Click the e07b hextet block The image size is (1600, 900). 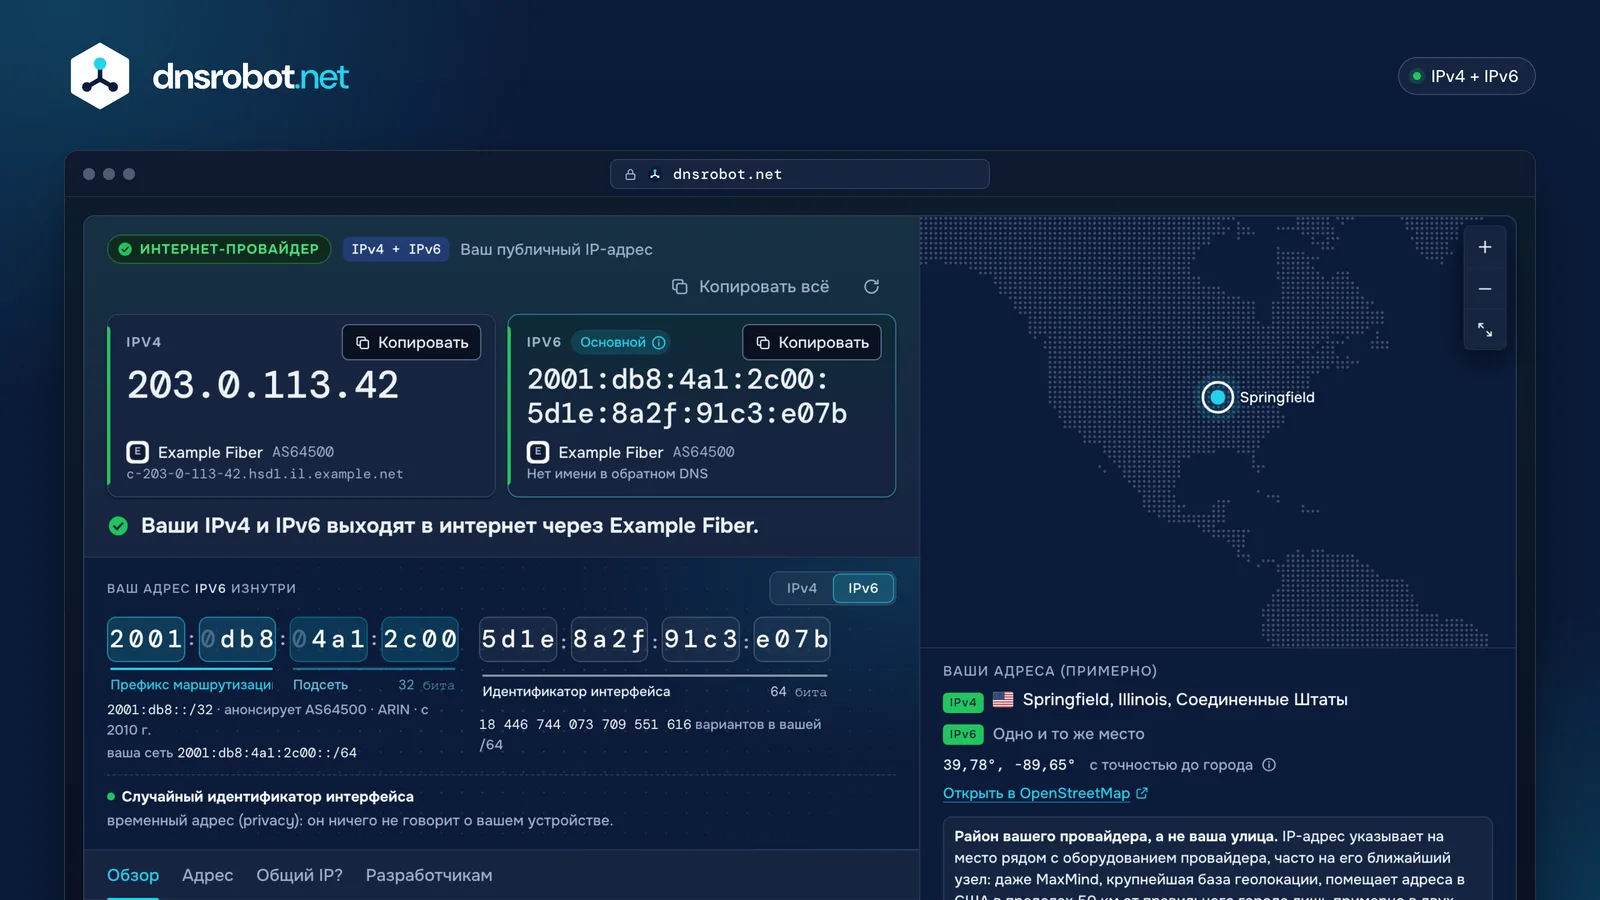(792, 639)
